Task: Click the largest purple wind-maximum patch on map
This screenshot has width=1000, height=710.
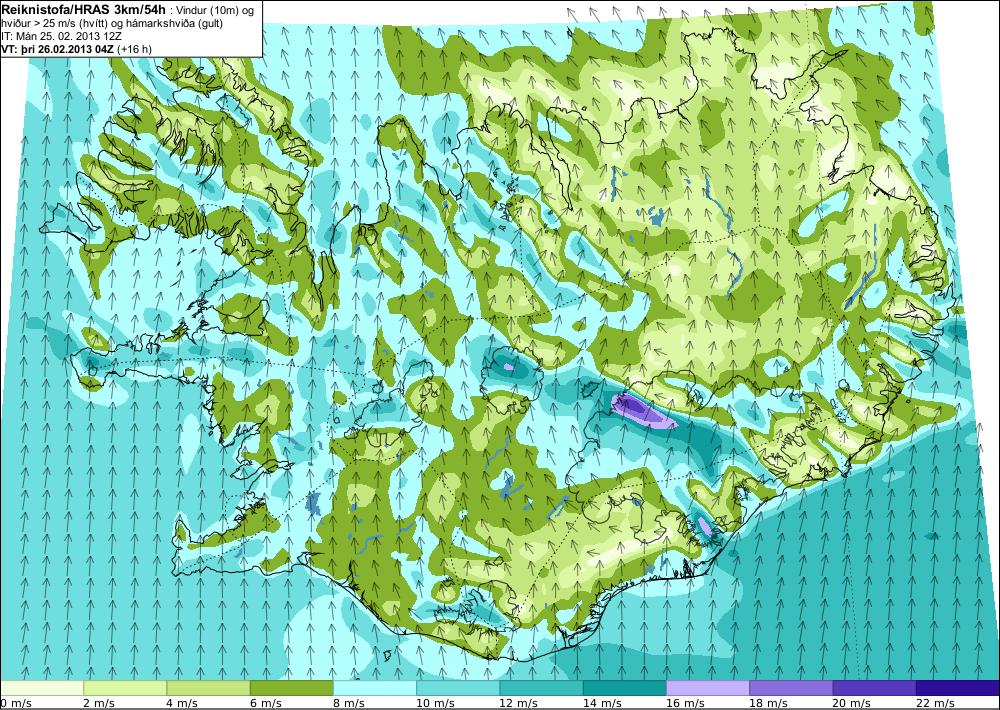Action: coord(643,411)
